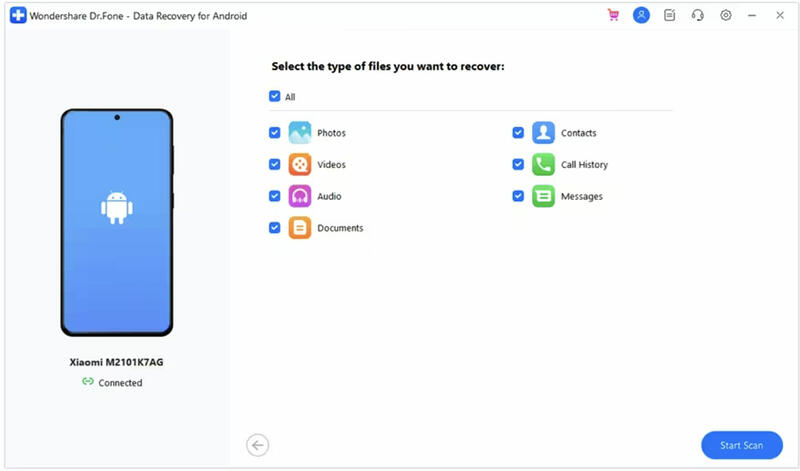This screenshot has height=471, width=800.
Task: Untick the Documents checkbox
Action: click(274, 228)
